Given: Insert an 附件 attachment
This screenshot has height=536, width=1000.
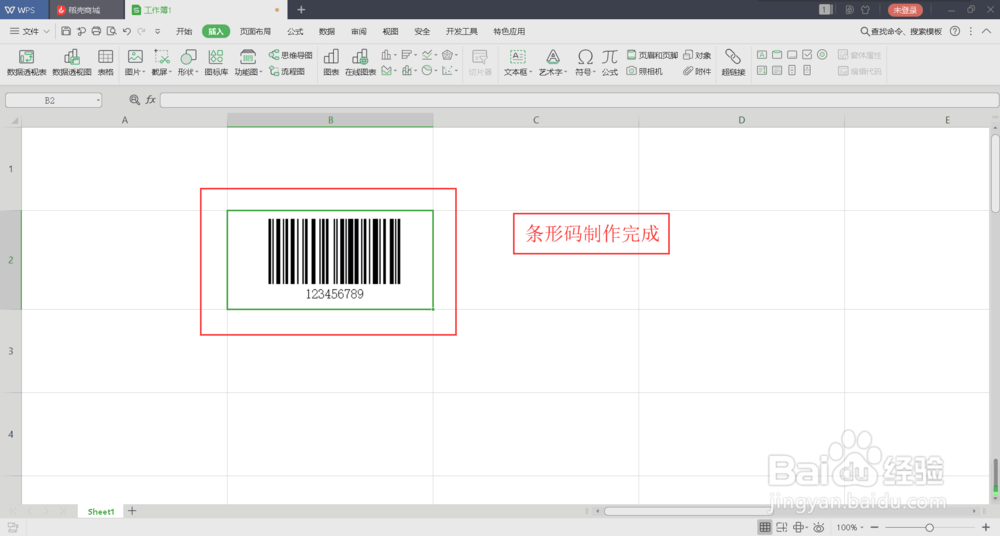Looking at the screenshot, I should click(x=698, y=71).
